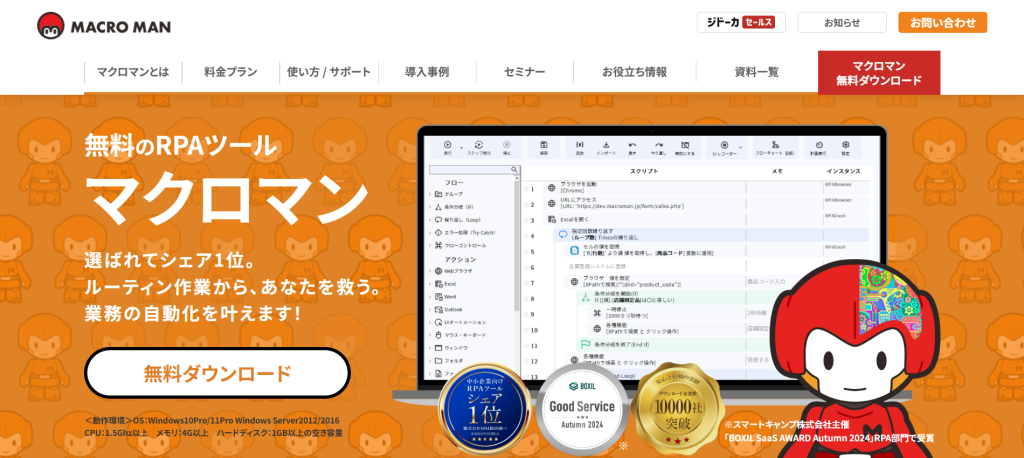Click the white 無料ダウンロード hero button
The width and height of the screenshot is (1024, 458).
(217, 373)
